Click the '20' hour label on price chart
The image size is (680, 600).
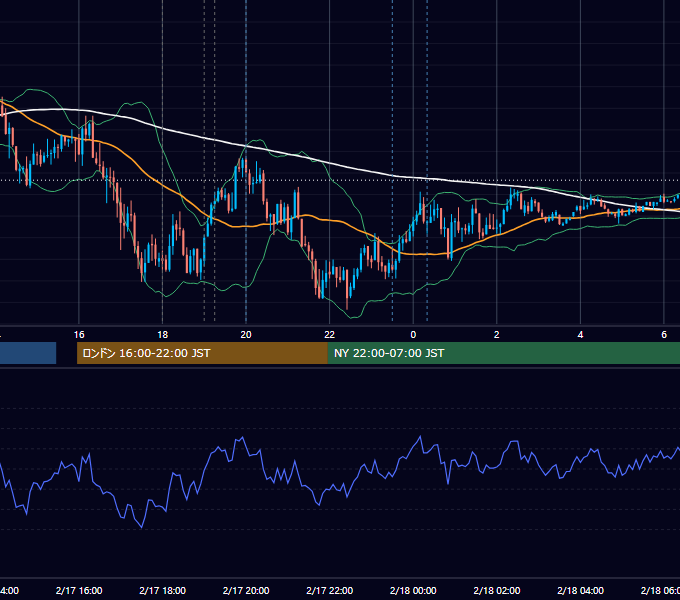click(x=246, y=335)
